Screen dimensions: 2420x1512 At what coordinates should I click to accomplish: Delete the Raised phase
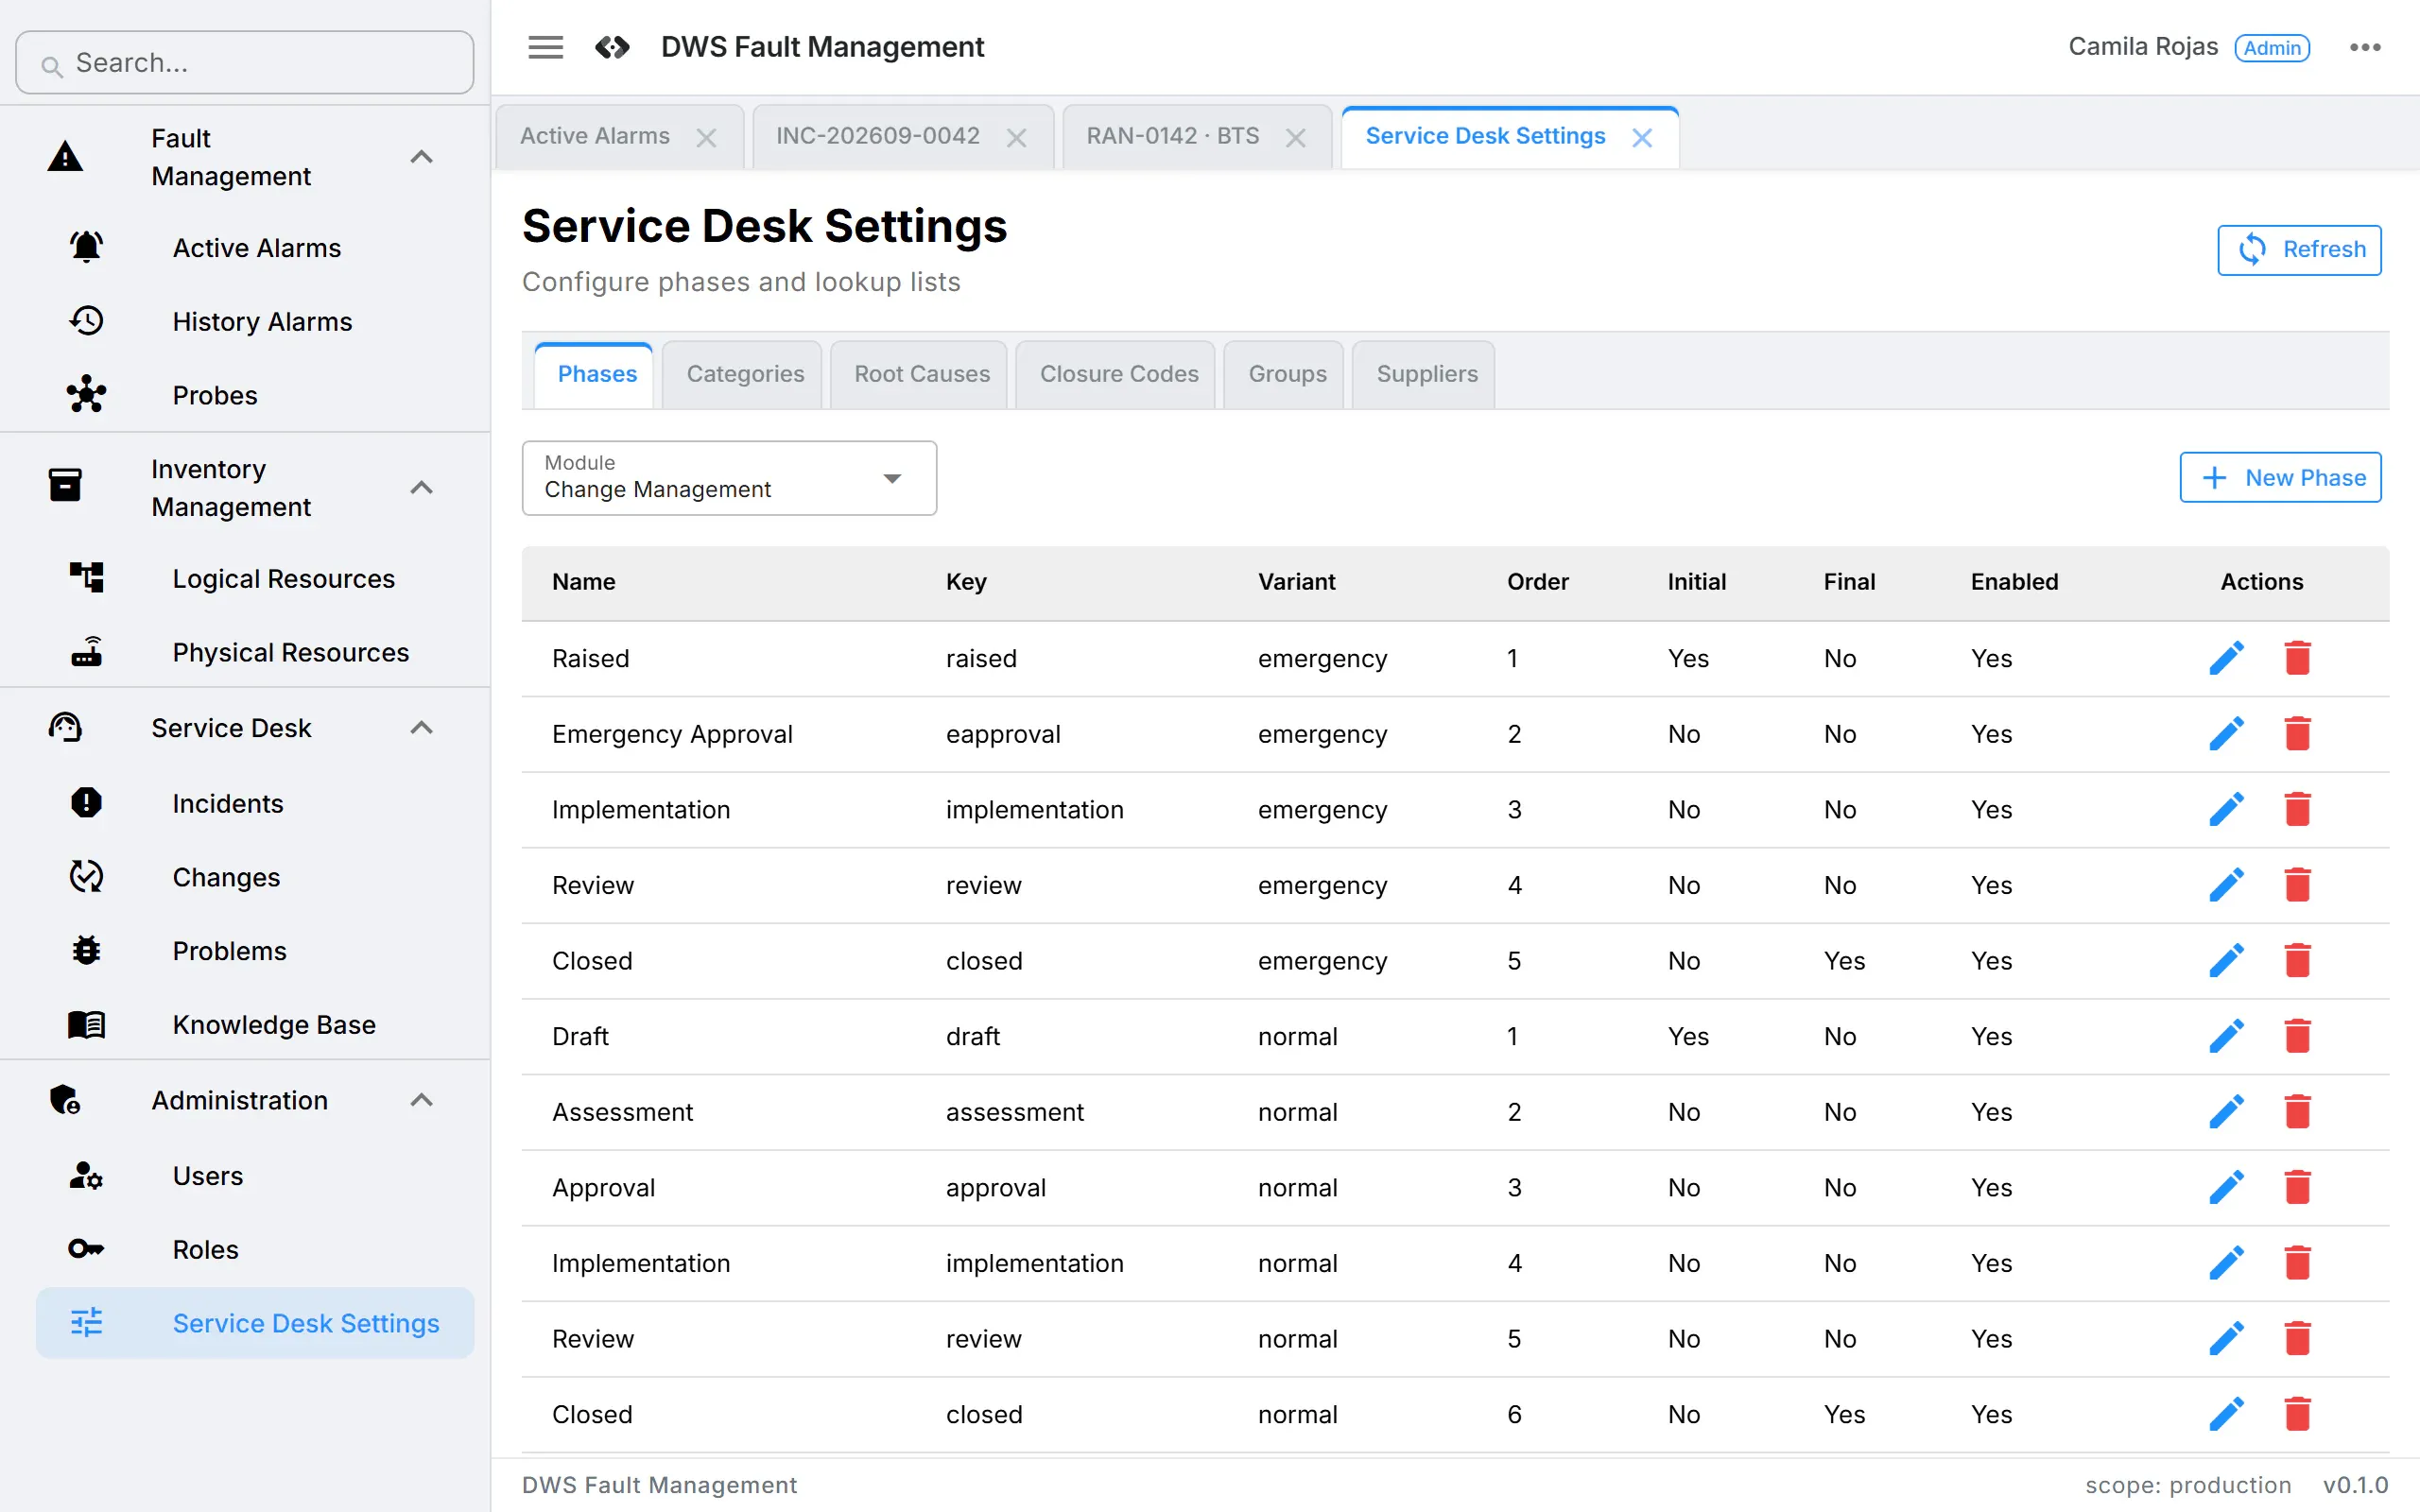(2298, 658)
